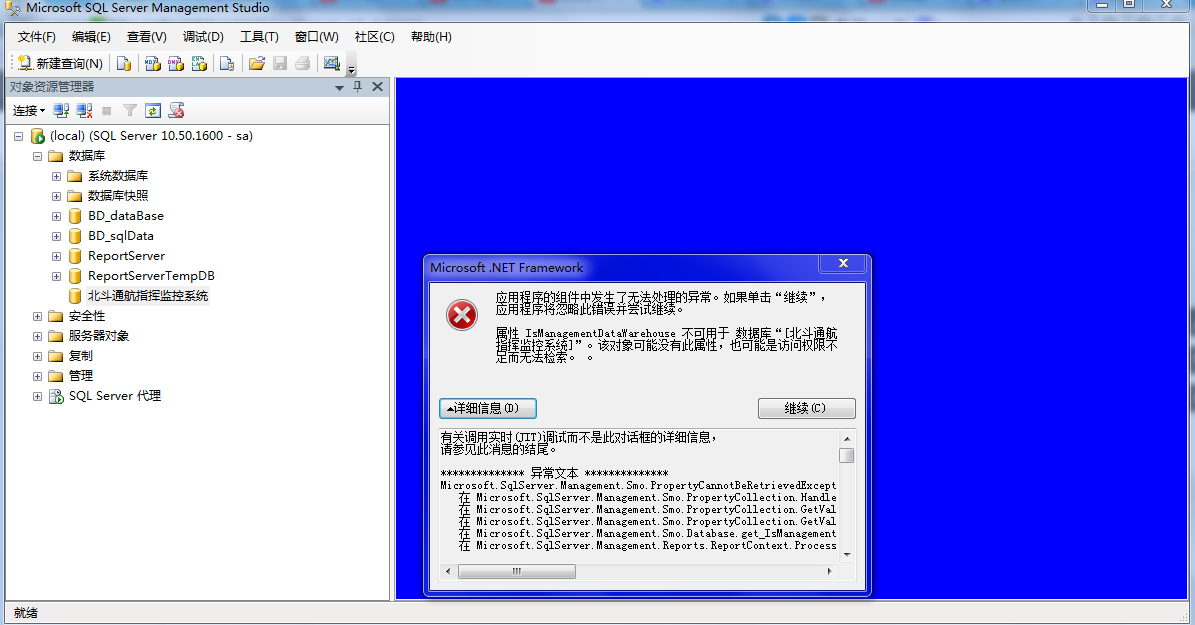Open the 文件(F) menu
The width and height of the screenshot is (1195, 625).
[37, 37]
